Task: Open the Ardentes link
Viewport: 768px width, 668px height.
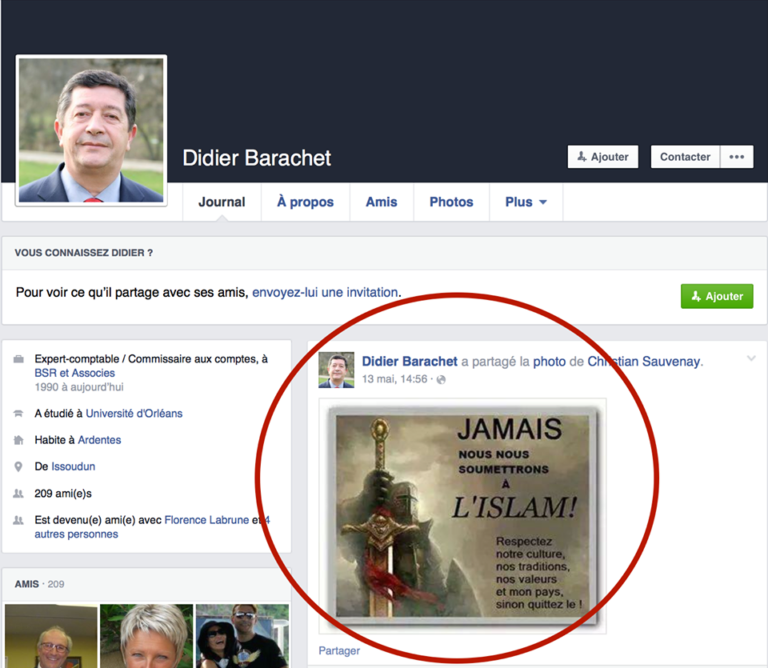Action: pos(99,440)
